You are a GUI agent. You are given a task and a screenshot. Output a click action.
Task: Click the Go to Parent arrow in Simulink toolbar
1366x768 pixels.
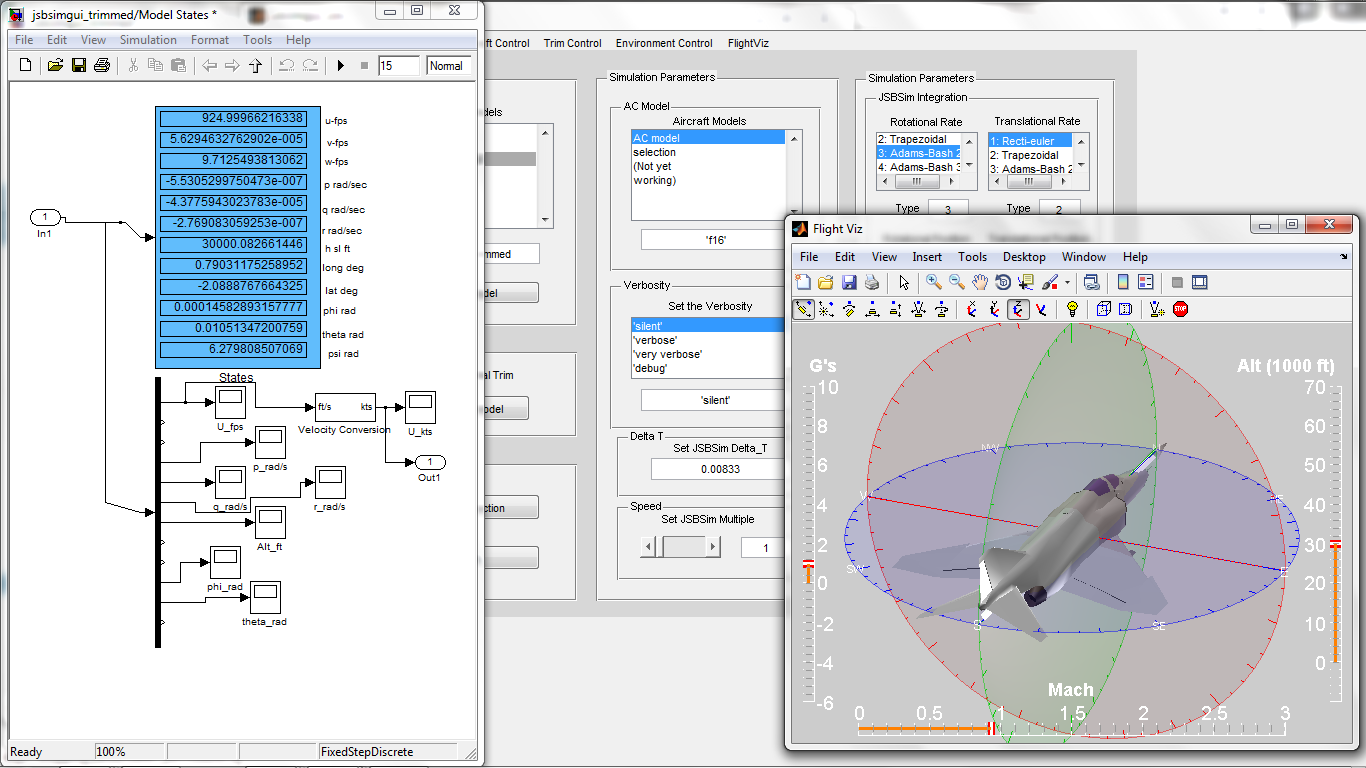click(255, 65)
